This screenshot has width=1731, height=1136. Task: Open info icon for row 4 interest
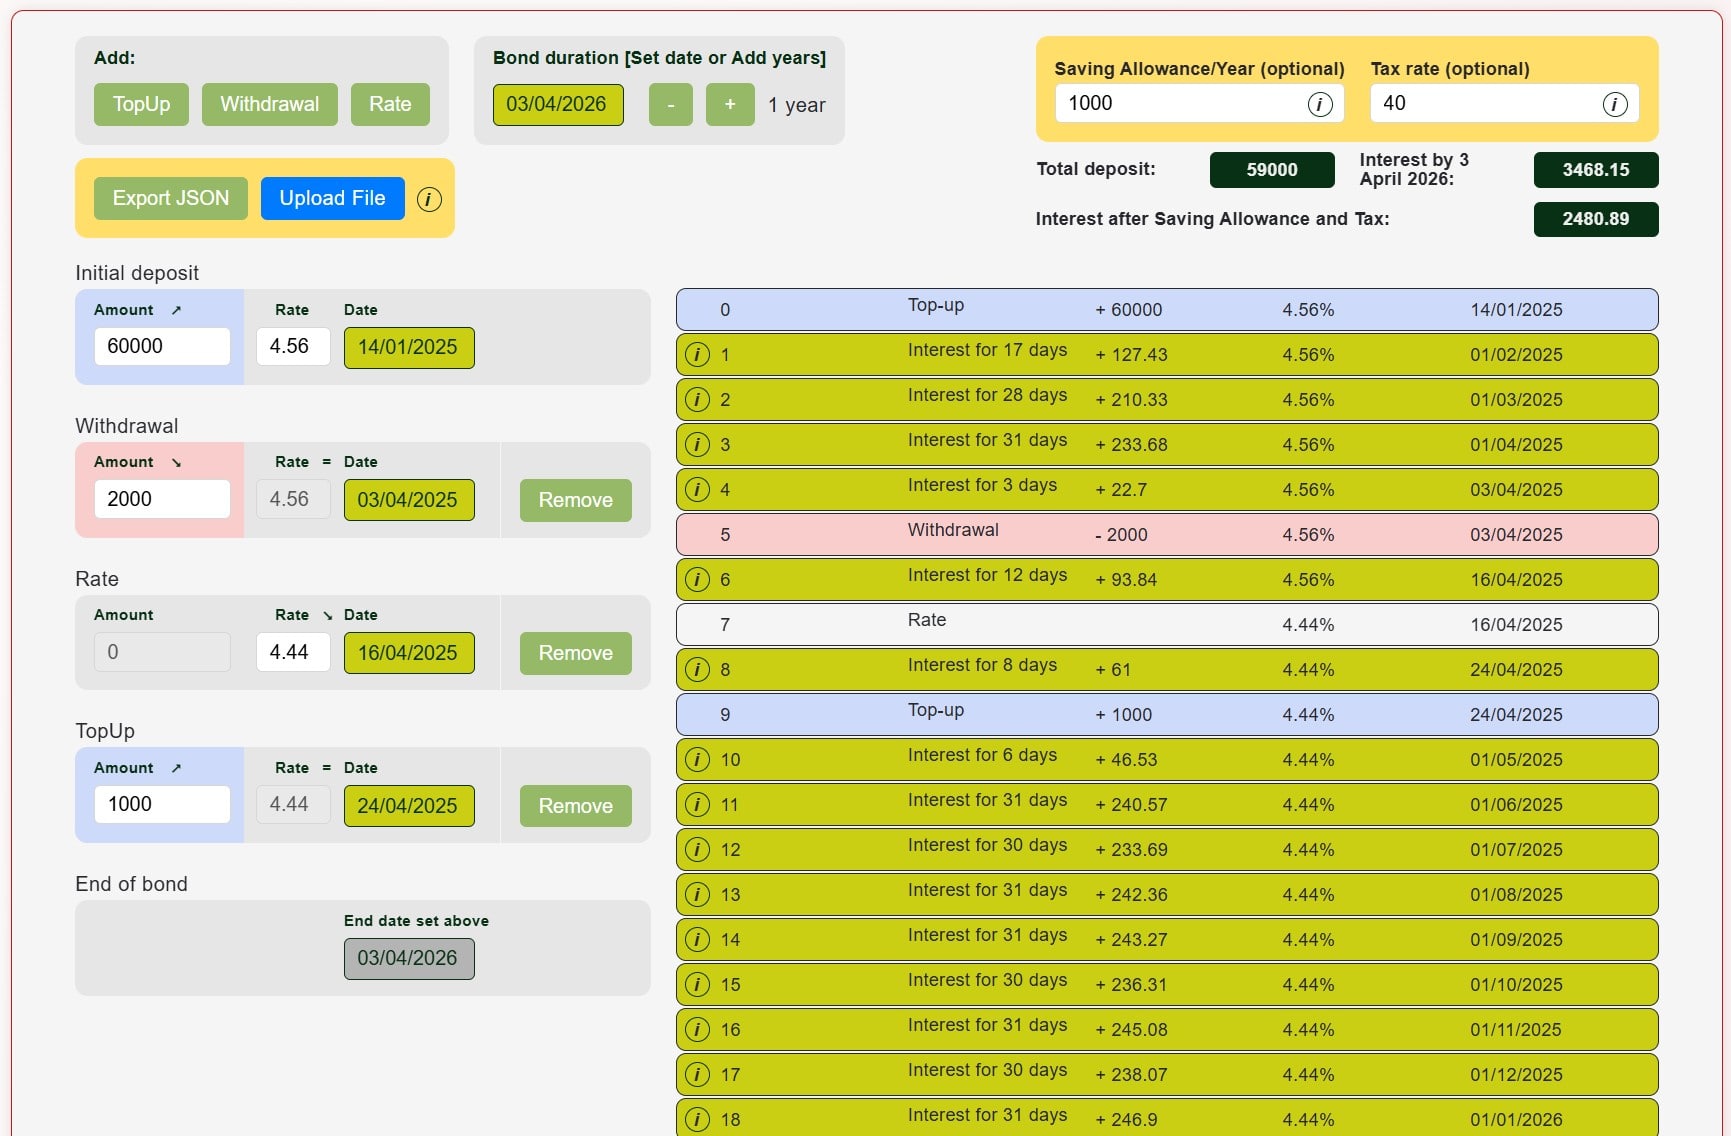click(697, 490)
